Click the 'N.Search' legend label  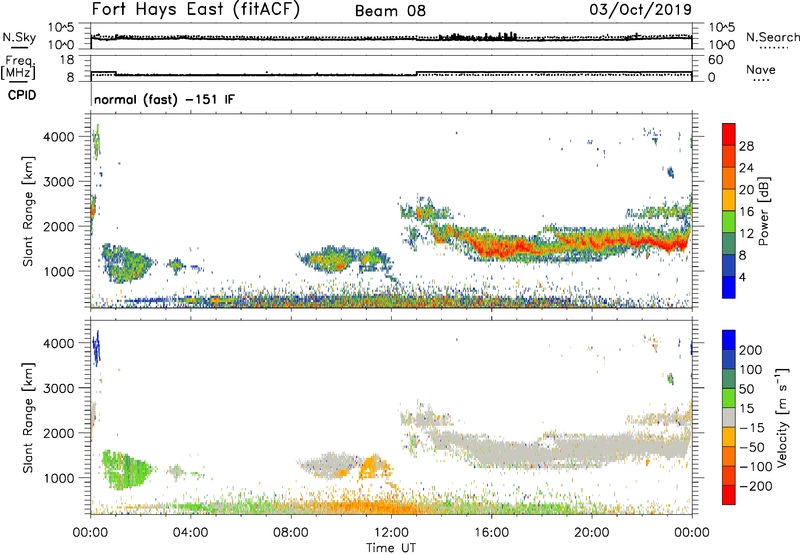point(772,37)
